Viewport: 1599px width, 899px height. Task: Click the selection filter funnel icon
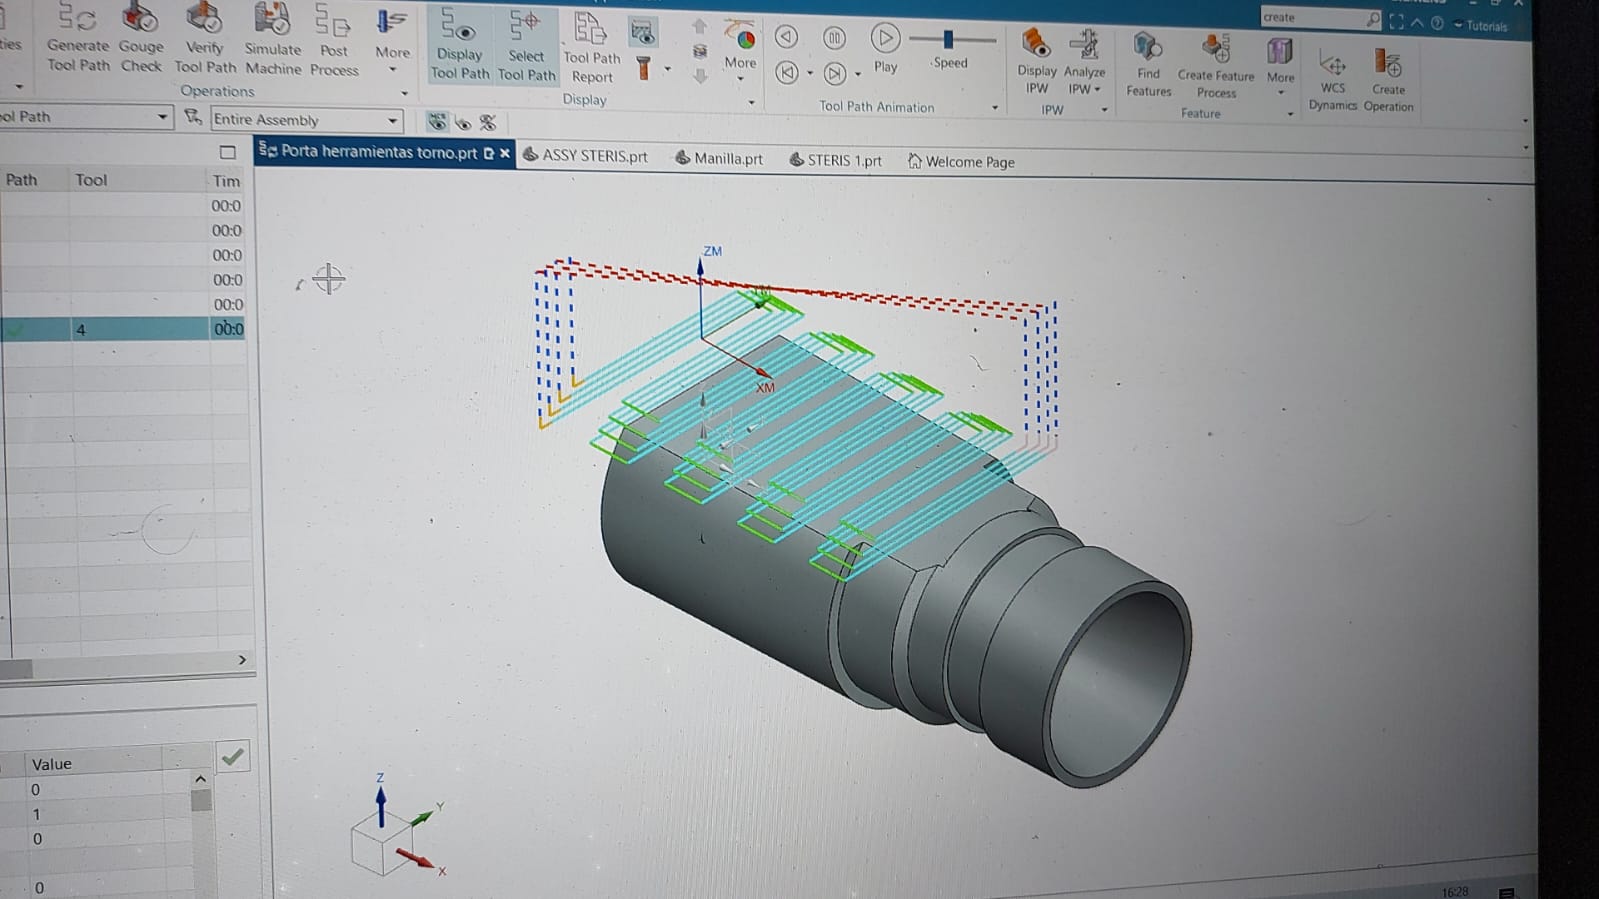[x=193, y=118]
